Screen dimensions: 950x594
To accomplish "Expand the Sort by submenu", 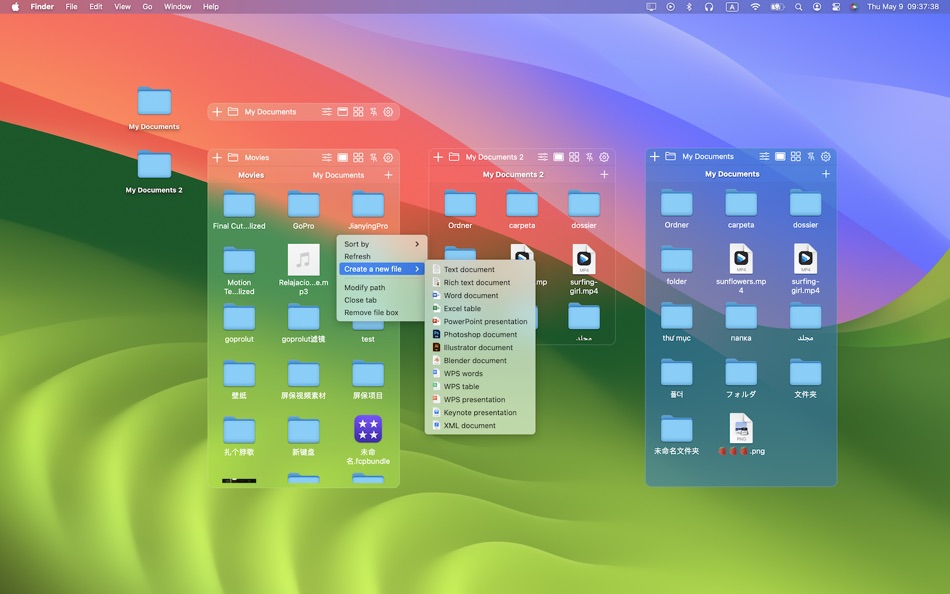I will pos(382,244).
